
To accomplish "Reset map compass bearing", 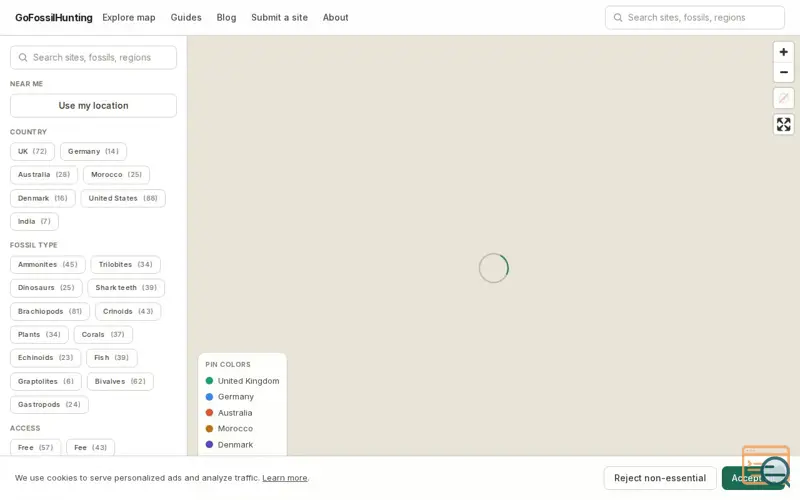I will pyautogui.click(x=783, y=97).
